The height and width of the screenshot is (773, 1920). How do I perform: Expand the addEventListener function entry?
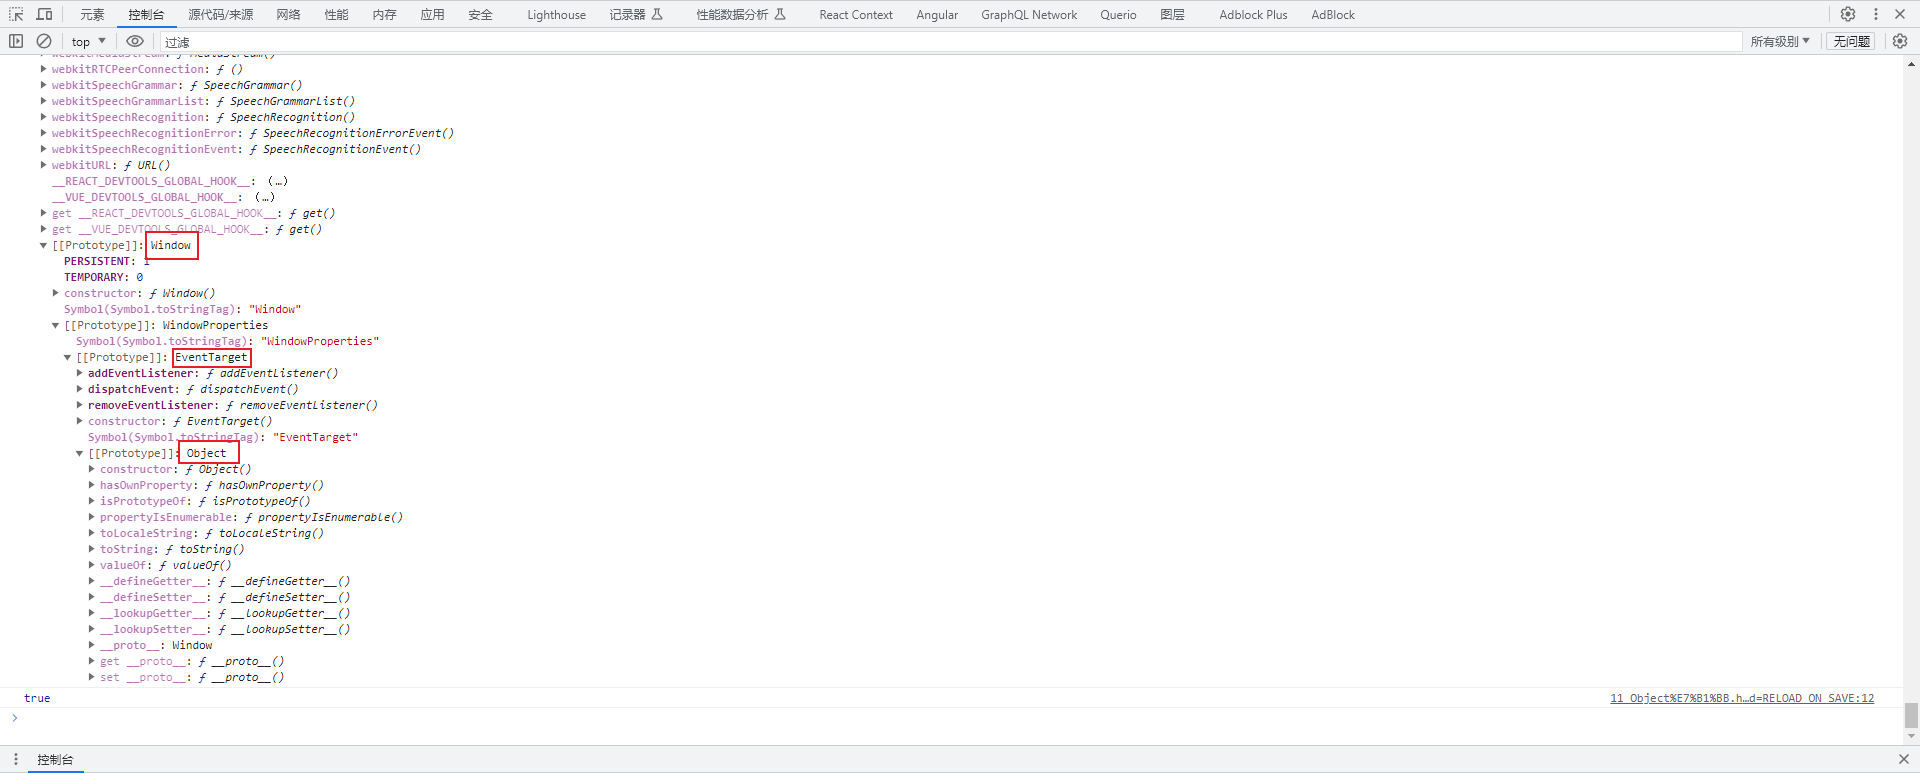click(x=80, y=373)
